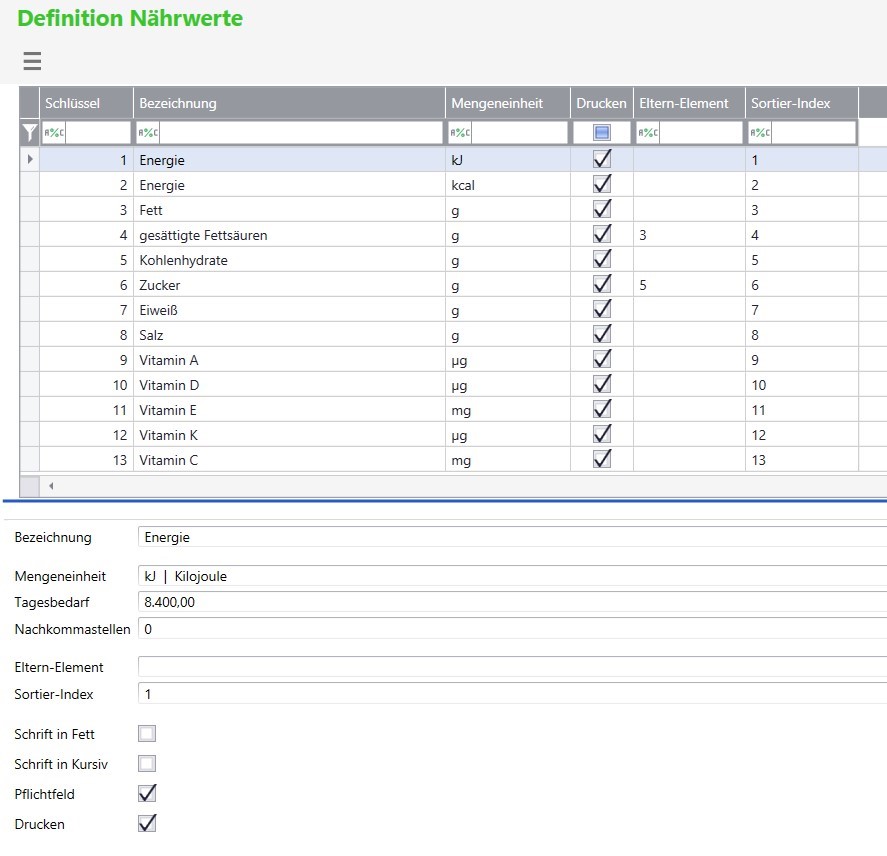Click the filter funnel icon
Image resolution: width=887 pixels, height=856 pixels.
tap(30, 132)
